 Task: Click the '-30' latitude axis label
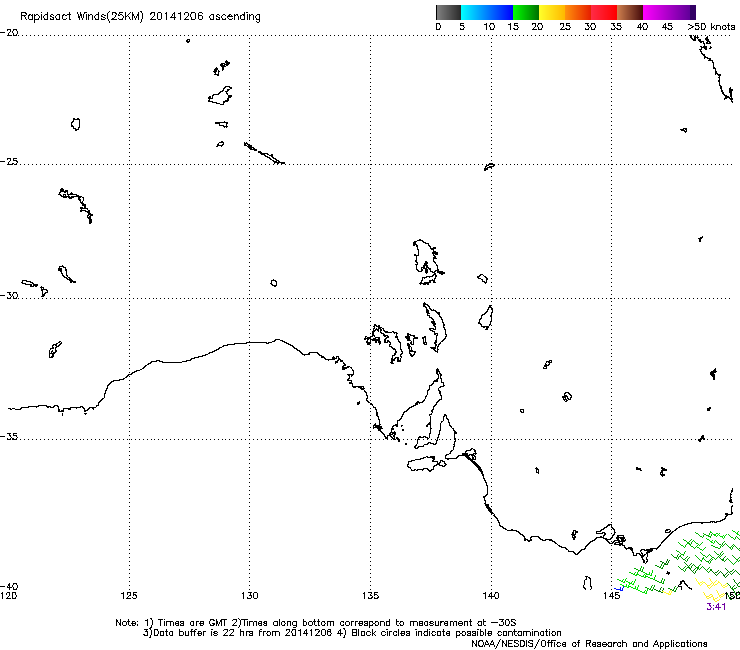point(9,295)
